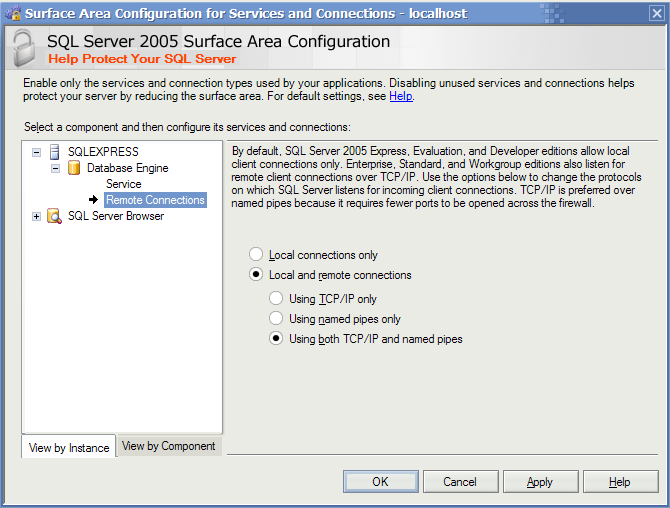Open the Help link in description
Image resolution: width=670 pixels, height=508 pixels.
click(401, 96)
